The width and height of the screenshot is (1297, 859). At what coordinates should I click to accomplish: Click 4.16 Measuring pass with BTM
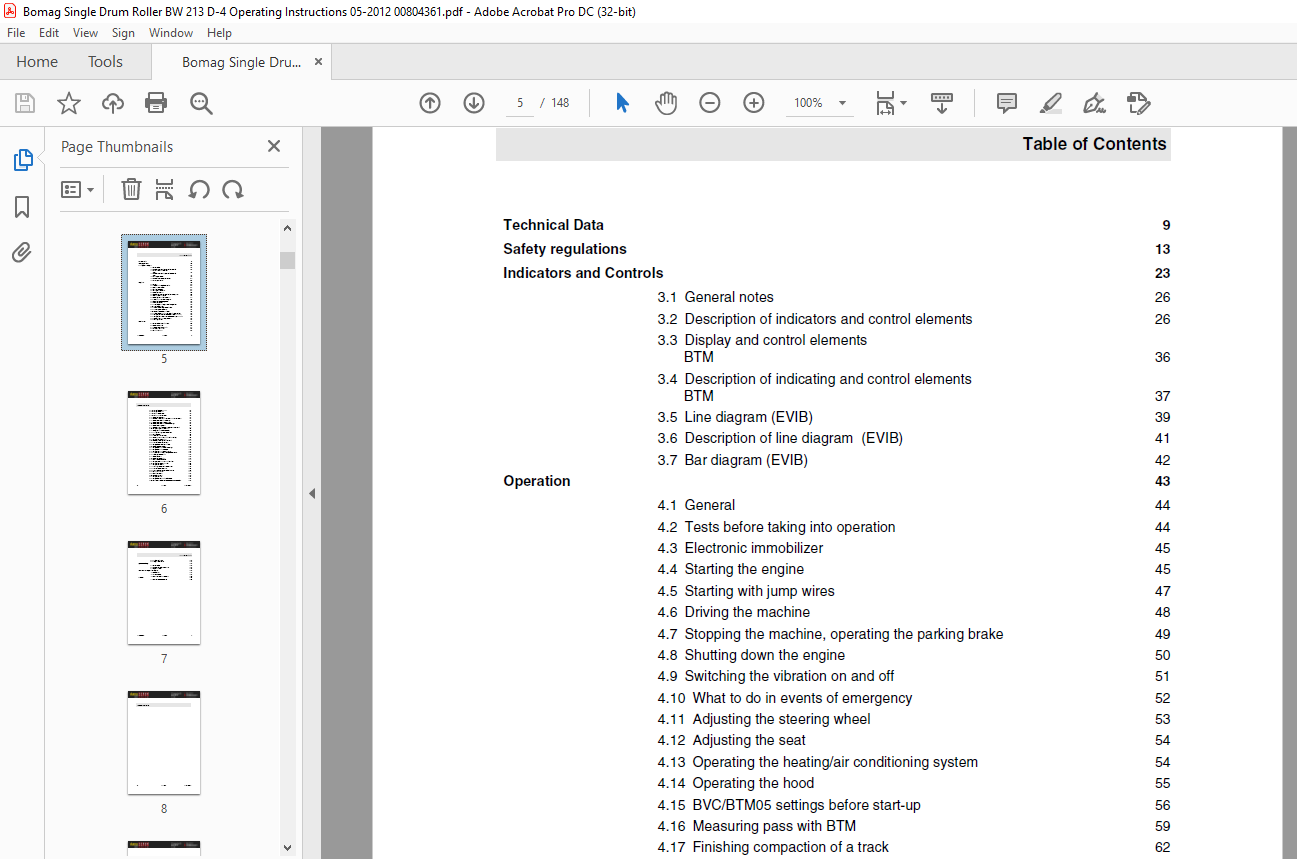pyautogui.click(x=757, y=826)
